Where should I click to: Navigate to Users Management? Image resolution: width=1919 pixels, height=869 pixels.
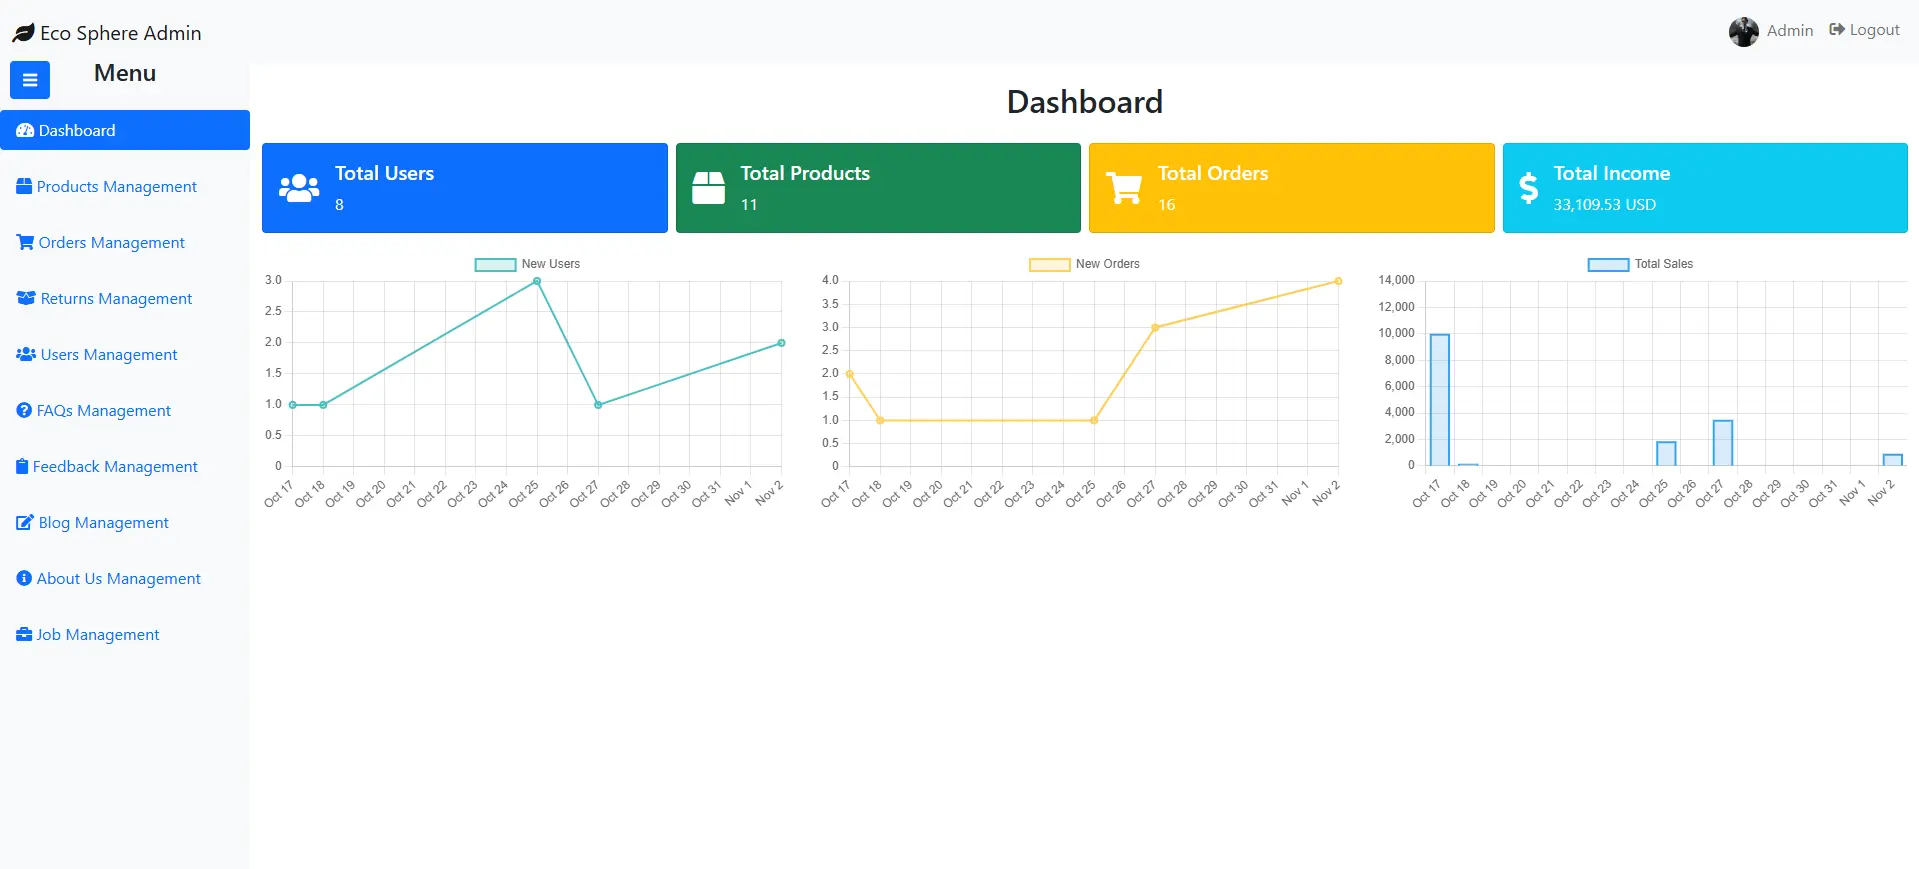pos(109,355)
